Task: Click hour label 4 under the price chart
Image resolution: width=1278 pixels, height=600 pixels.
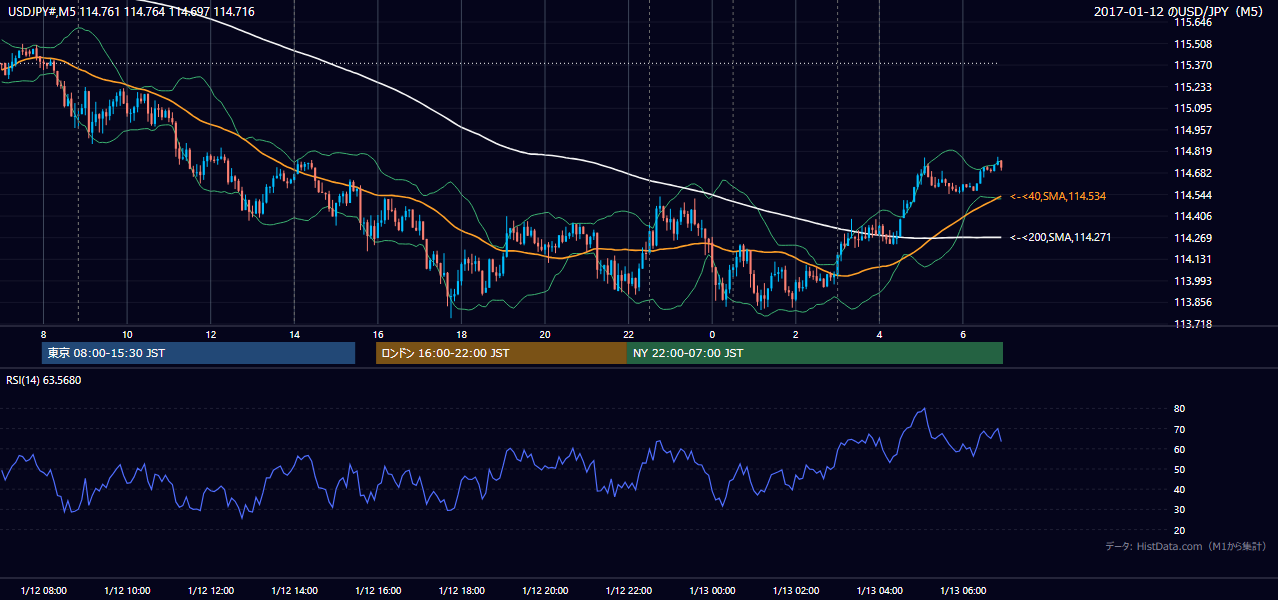Action: tap(879, 334)
